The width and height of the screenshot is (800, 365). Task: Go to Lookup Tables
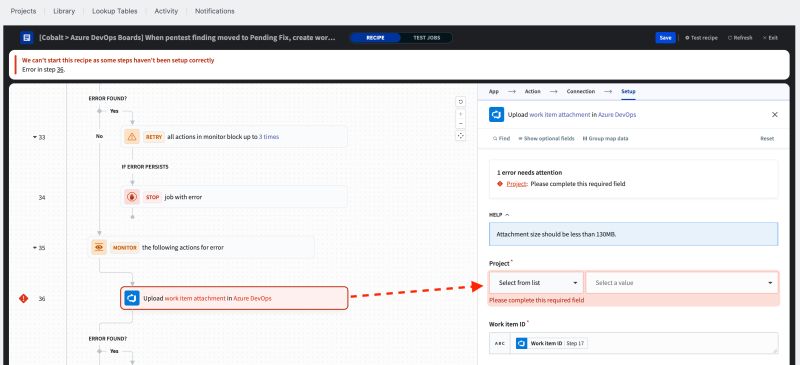114,11
